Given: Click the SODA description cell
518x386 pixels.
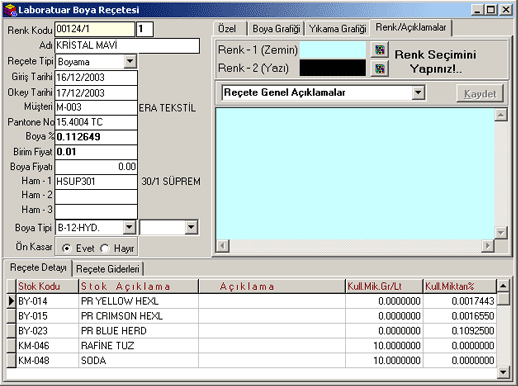Looking at the screenshot, I should (x=139, y=360).
